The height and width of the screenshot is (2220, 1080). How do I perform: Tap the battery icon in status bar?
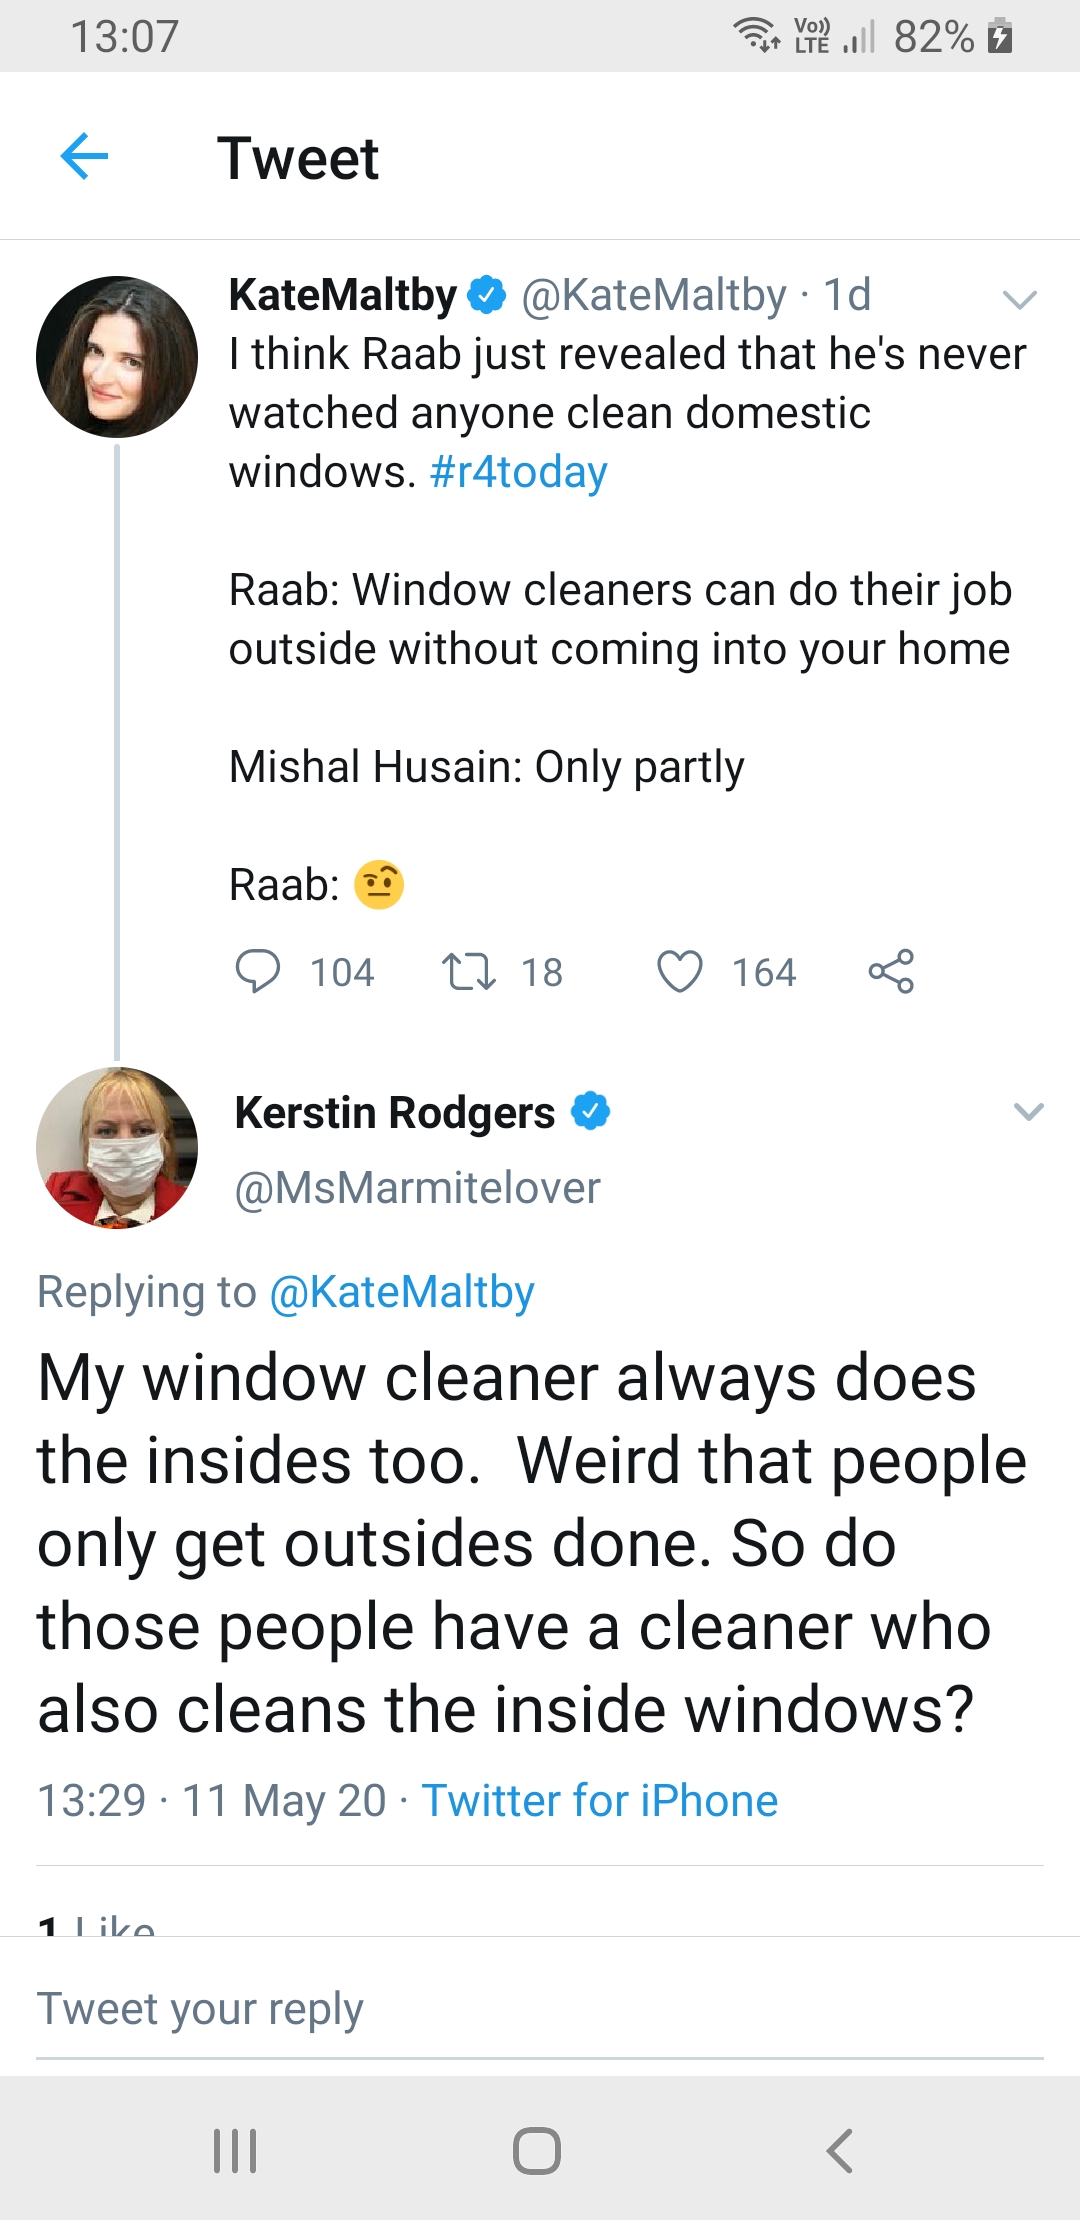point(999,36)
